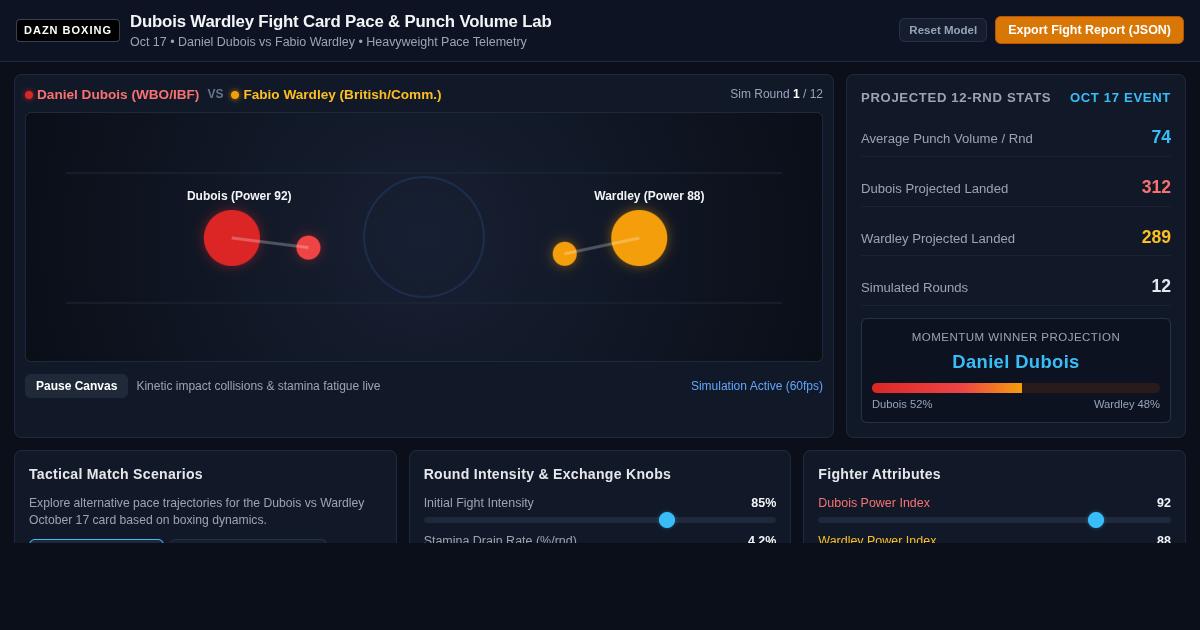Viewport: 1200px width, 630px height.
Task: Click Fabio Wardley (British/Comm.) fighter name
Action: [x=342, y=95]
